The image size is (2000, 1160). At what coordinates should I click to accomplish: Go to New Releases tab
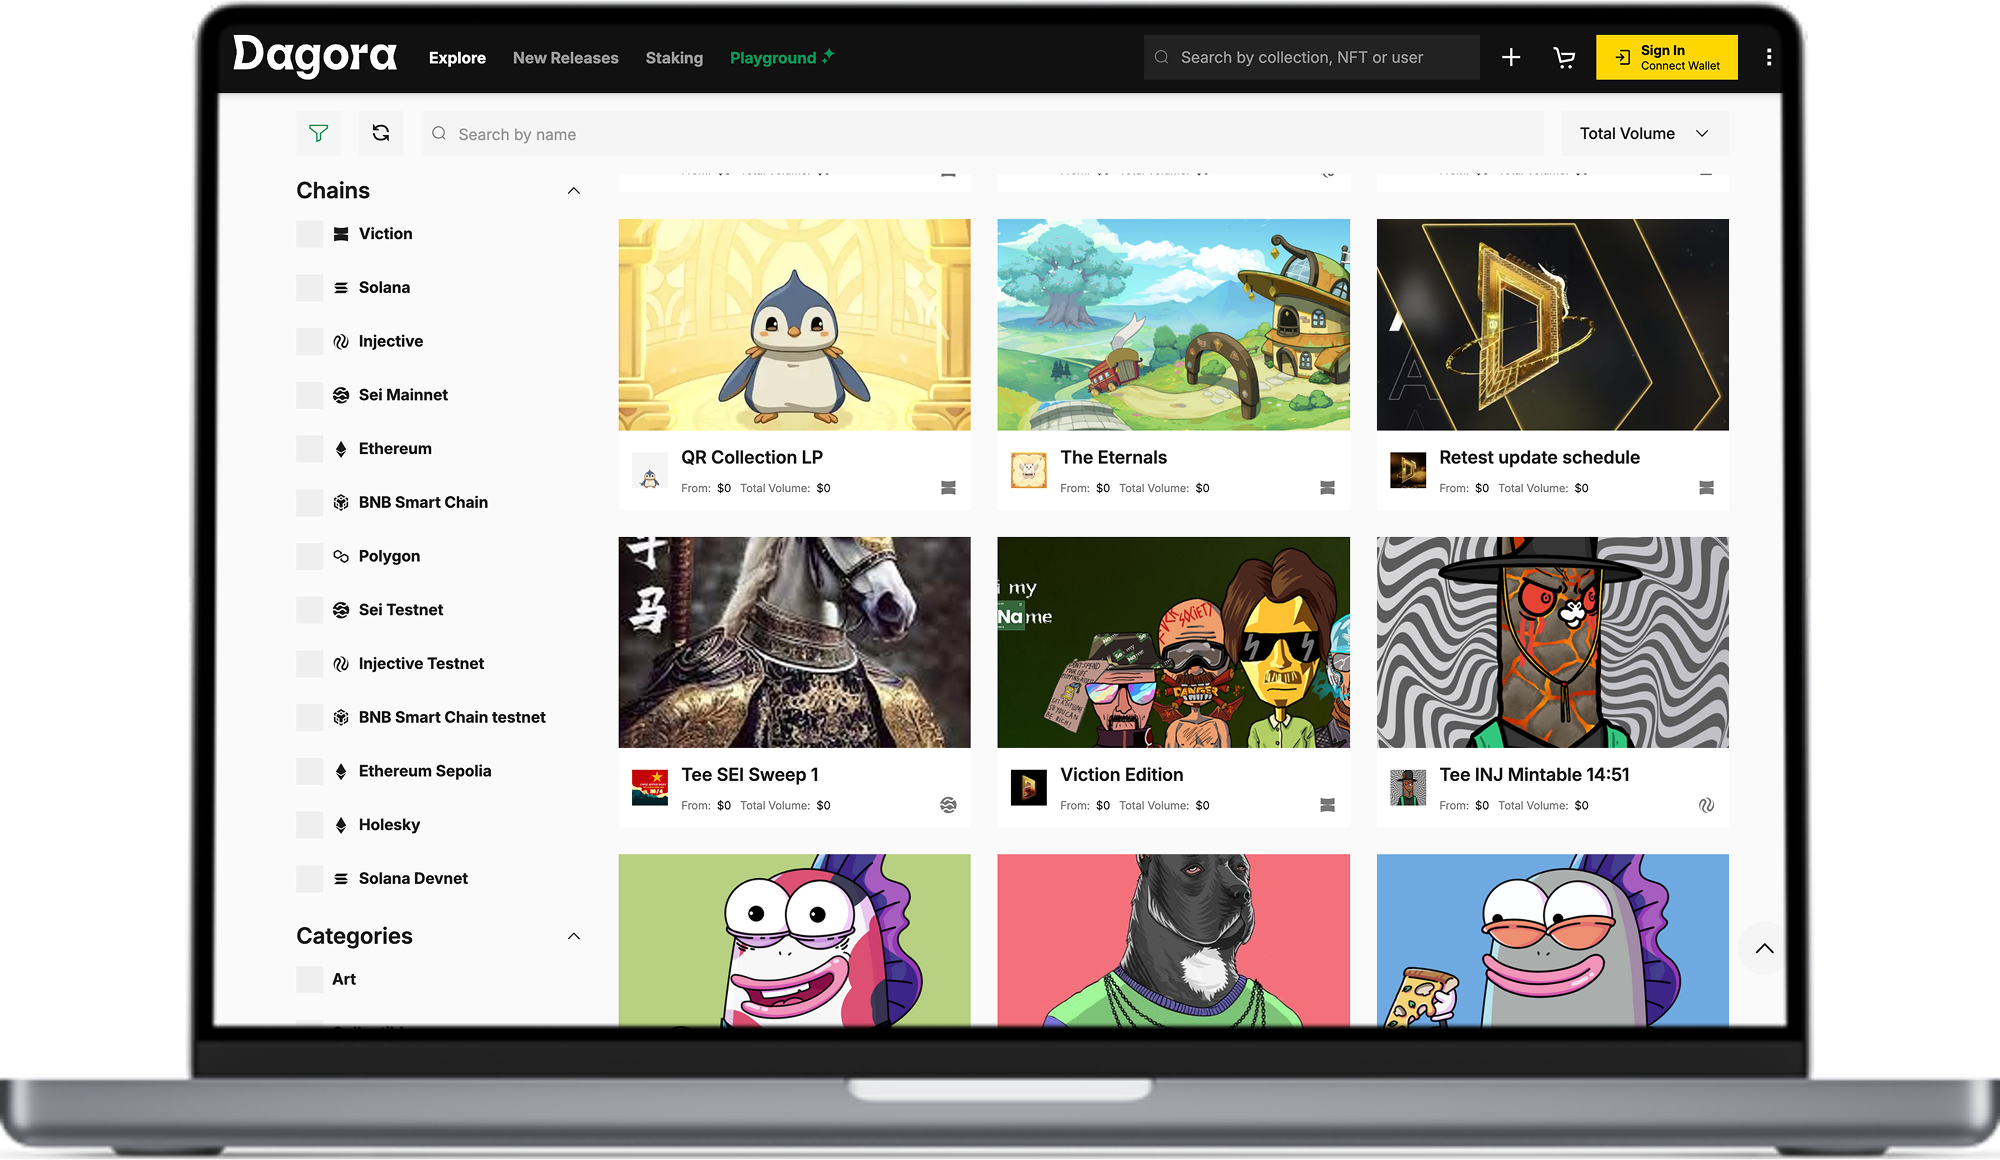565,58
